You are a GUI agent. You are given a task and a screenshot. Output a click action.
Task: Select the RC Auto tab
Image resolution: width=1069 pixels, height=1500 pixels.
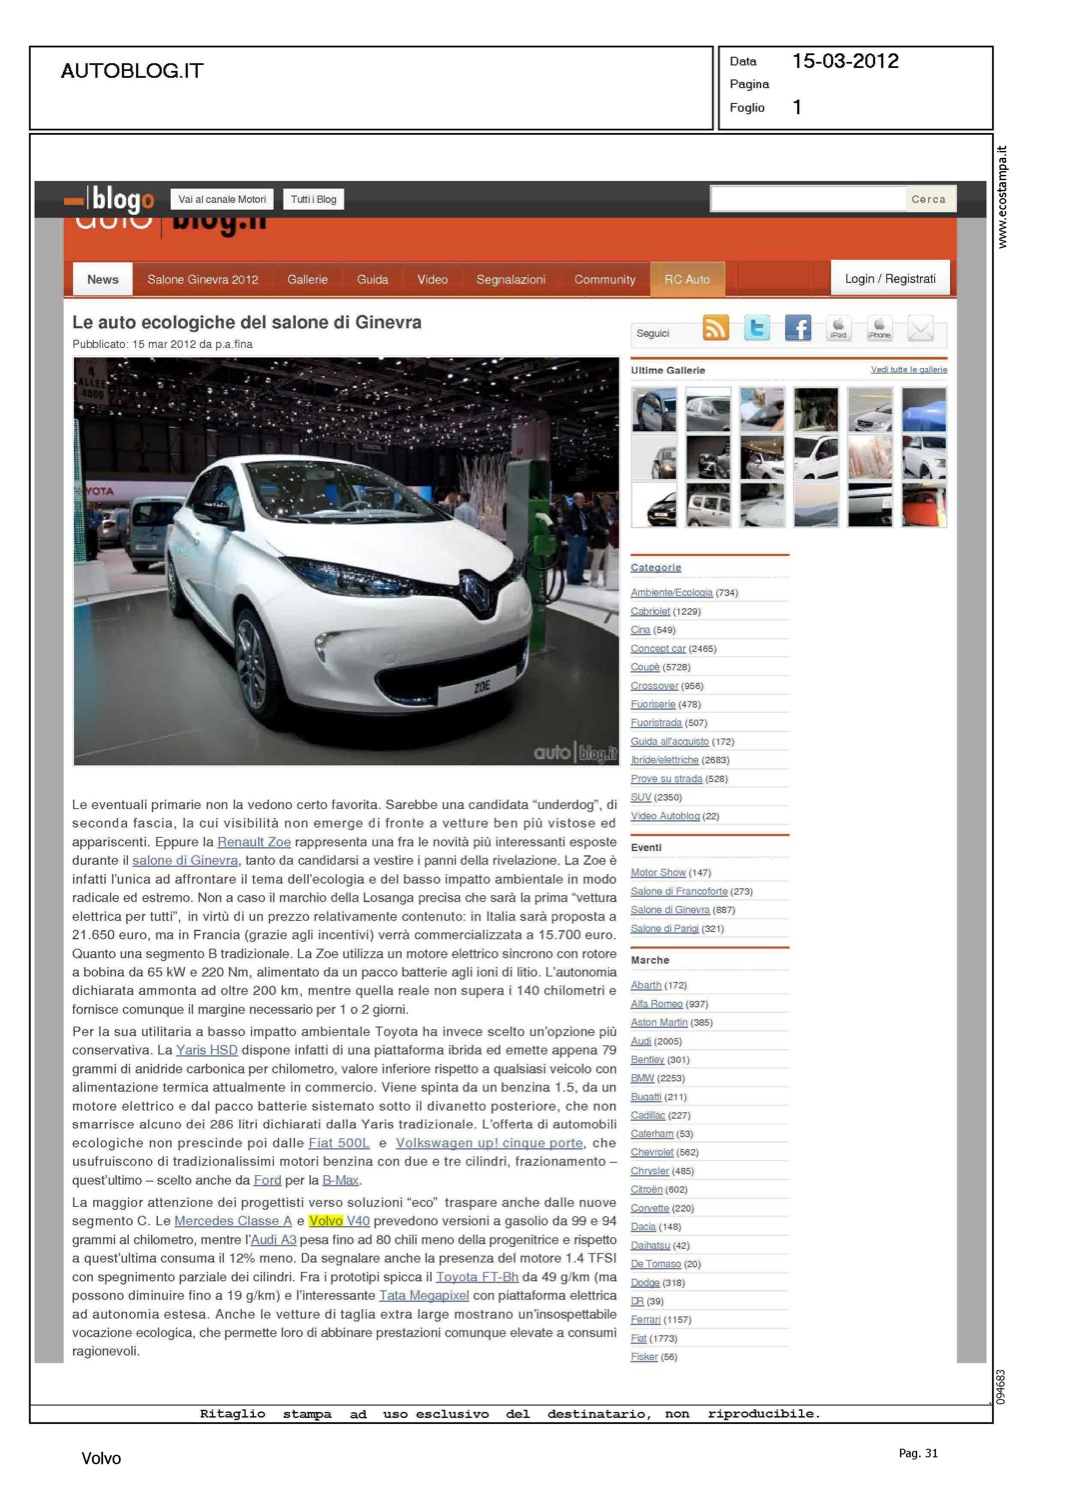coord(687,280)
